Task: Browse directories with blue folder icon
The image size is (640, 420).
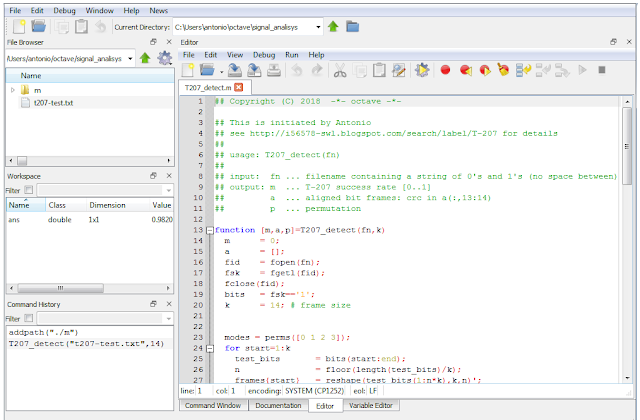Action: [x=352, y=27]
